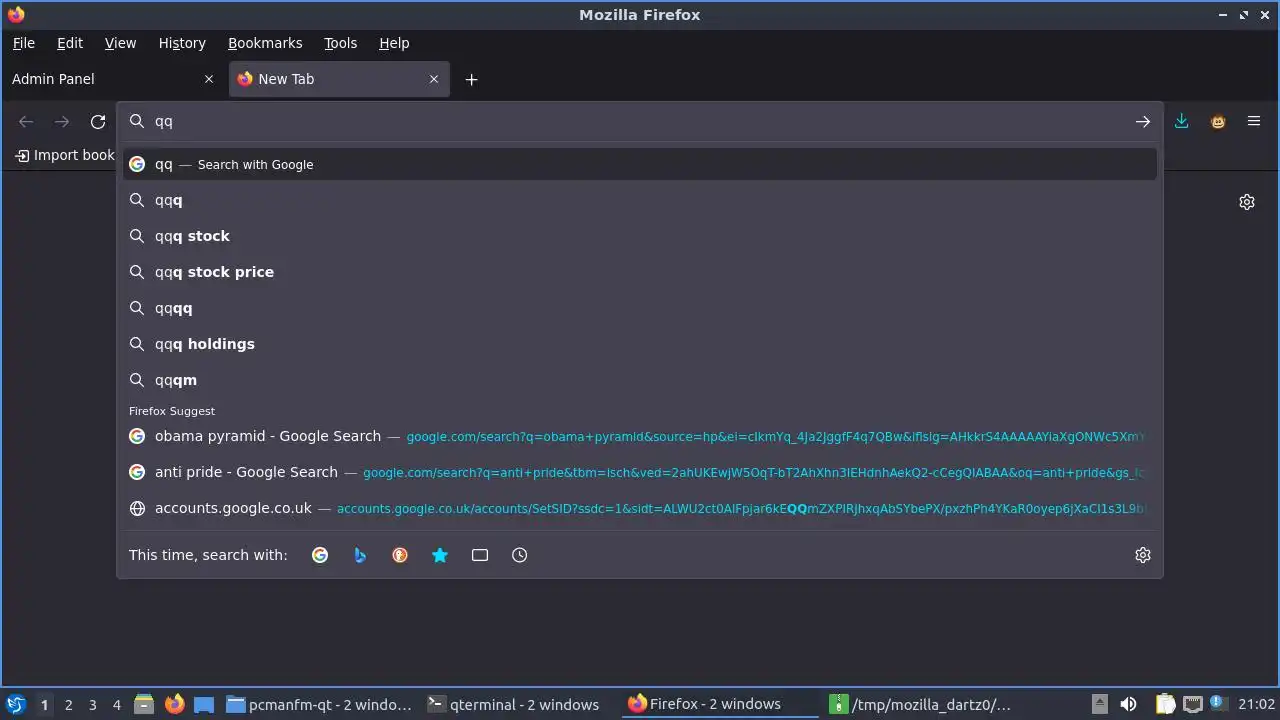This screenshot has height=720, width=1280.
Task: Open the History menu
Action: (x=182, y=43)
